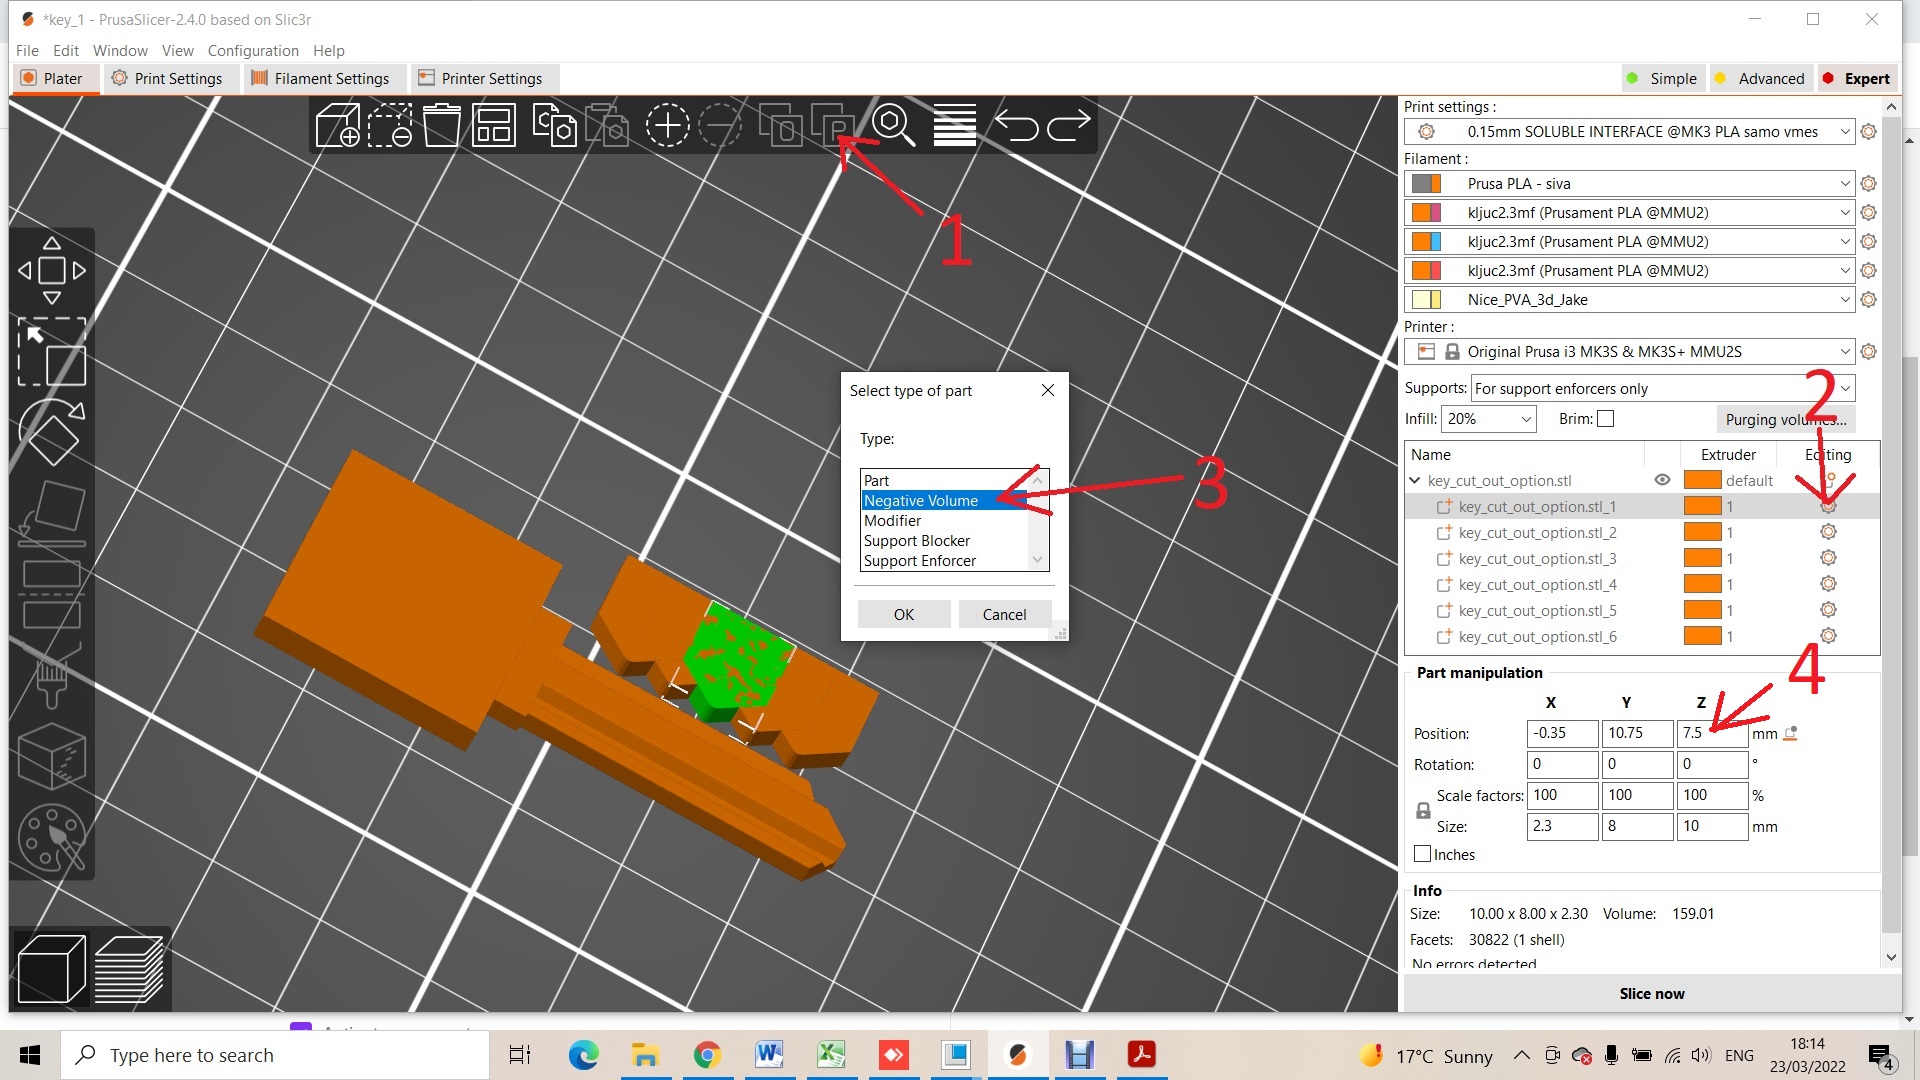Check the Inches checkbox in Part manipulation
Screen dimensions: 1920x1080
click(1422, 854)
